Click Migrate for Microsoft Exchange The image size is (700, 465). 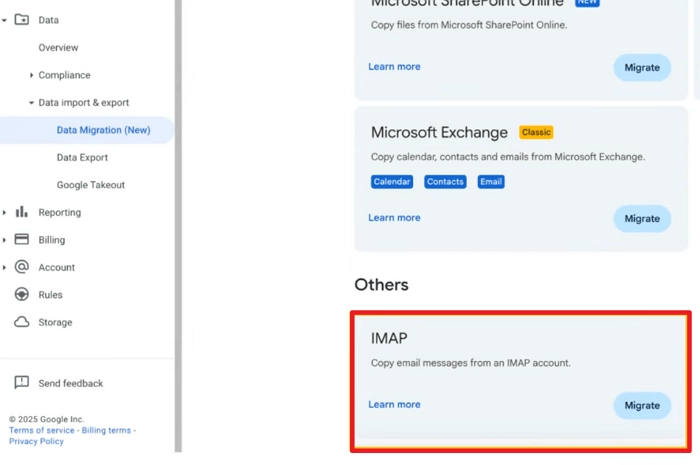pyautogui.click(x=642, y=219)
